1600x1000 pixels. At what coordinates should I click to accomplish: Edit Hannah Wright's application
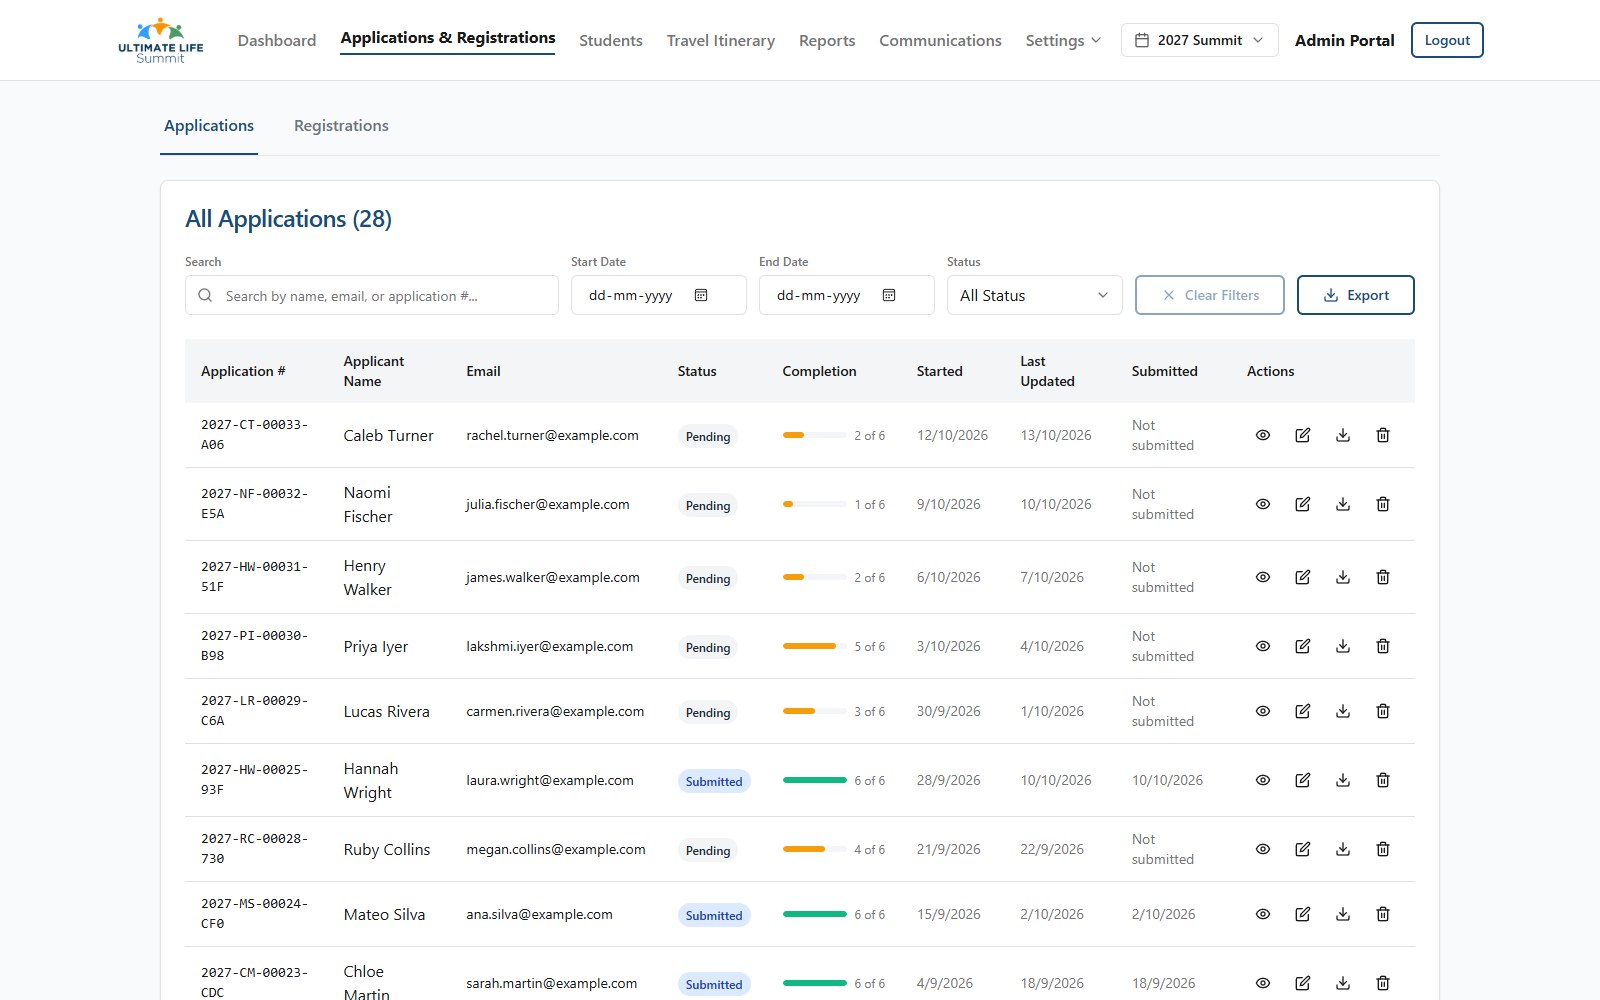pos(1303,780)
